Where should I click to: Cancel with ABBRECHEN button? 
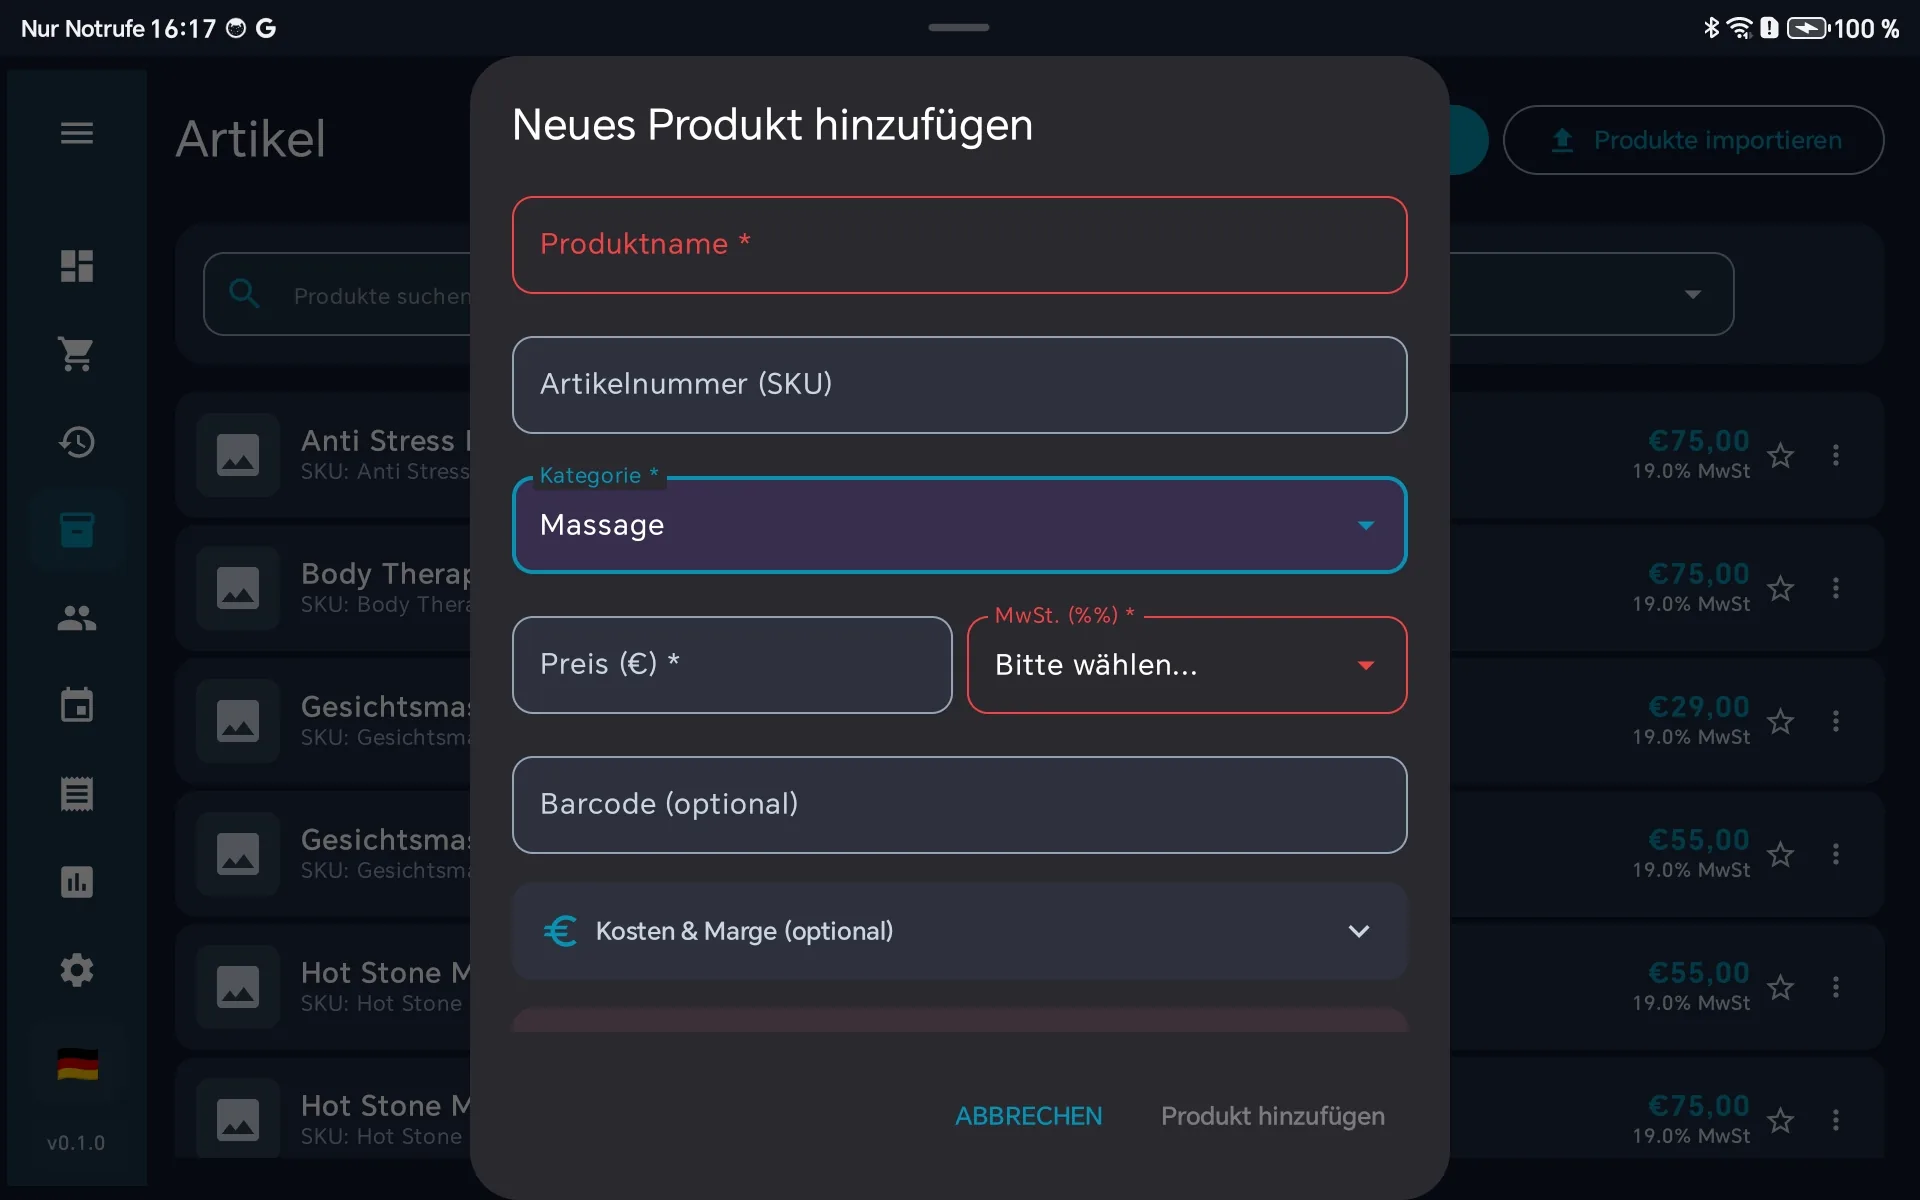[x=1028, y=1116]
